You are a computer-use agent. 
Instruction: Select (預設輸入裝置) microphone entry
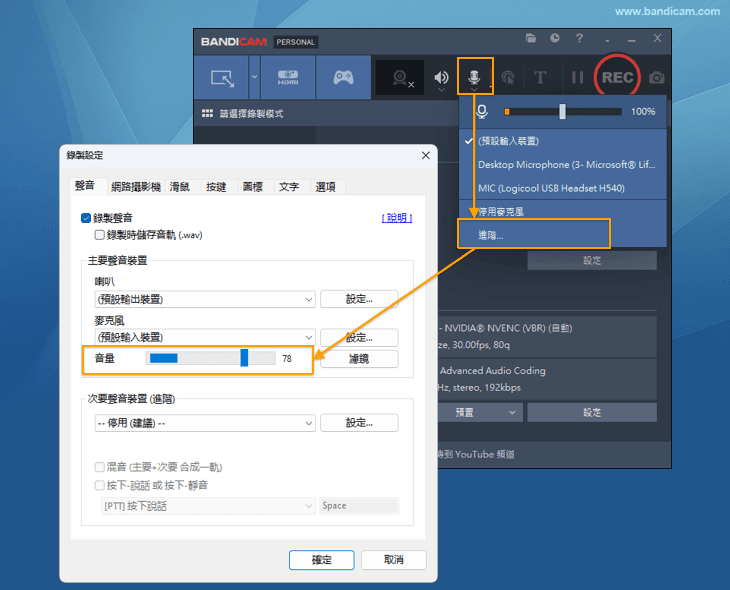point(563,141)
